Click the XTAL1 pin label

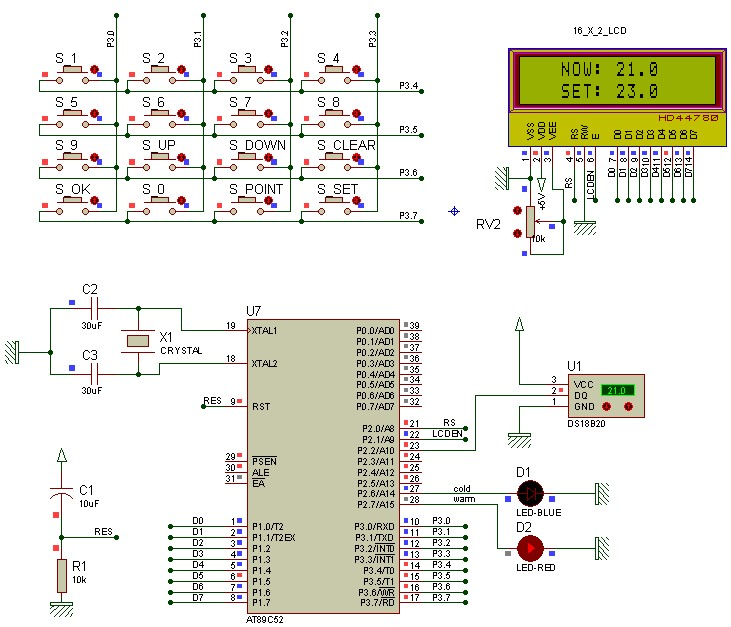click(264, 331)
